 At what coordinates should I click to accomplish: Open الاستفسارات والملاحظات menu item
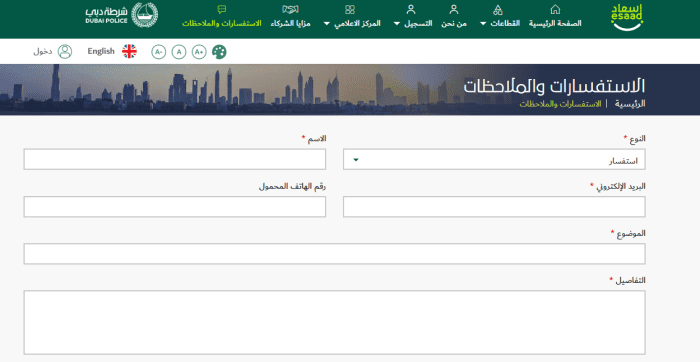[x=222, y=24]
